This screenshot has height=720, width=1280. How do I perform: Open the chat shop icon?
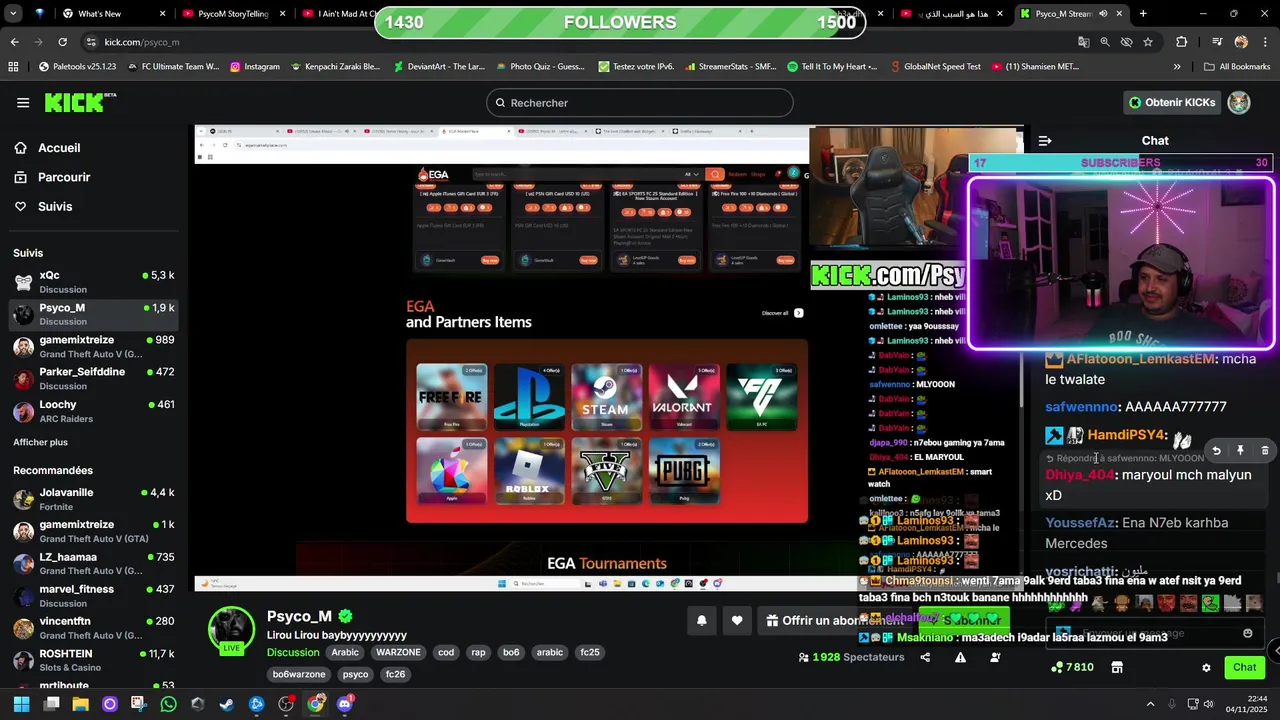pyautogui.click(x=1117, y=667)
